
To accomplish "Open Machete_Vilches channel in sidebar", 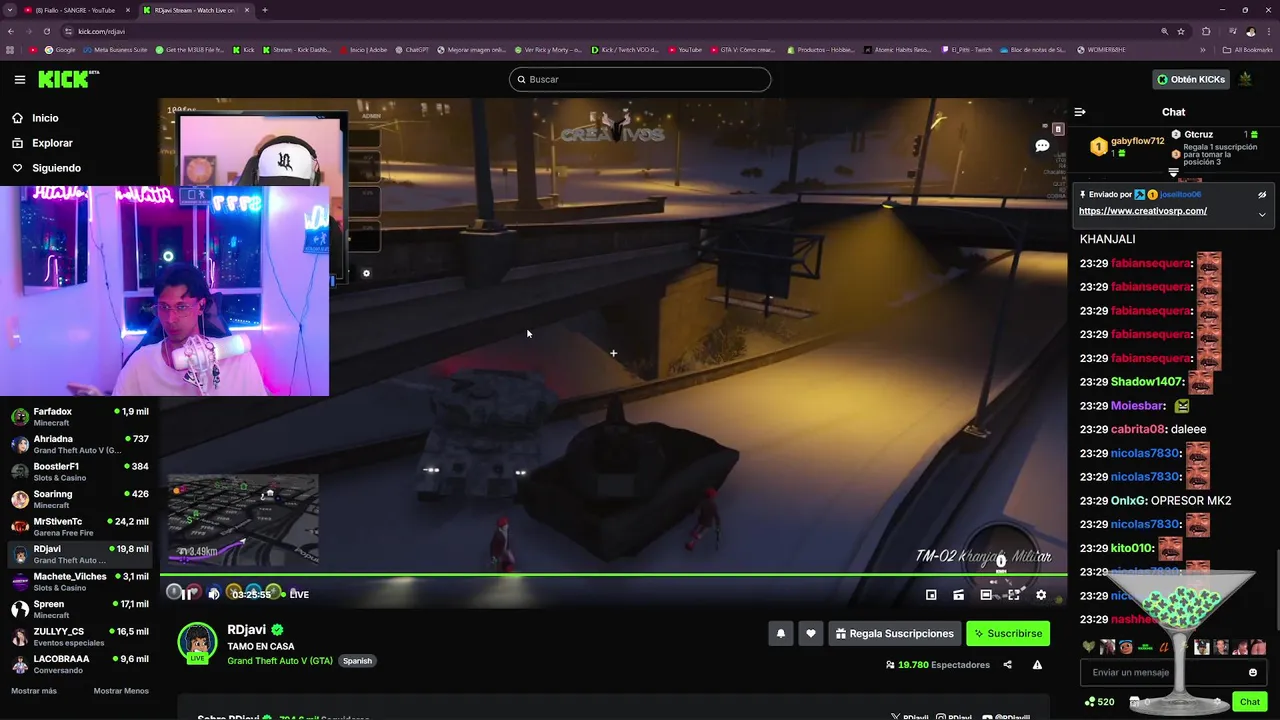I will pos(80,581).
